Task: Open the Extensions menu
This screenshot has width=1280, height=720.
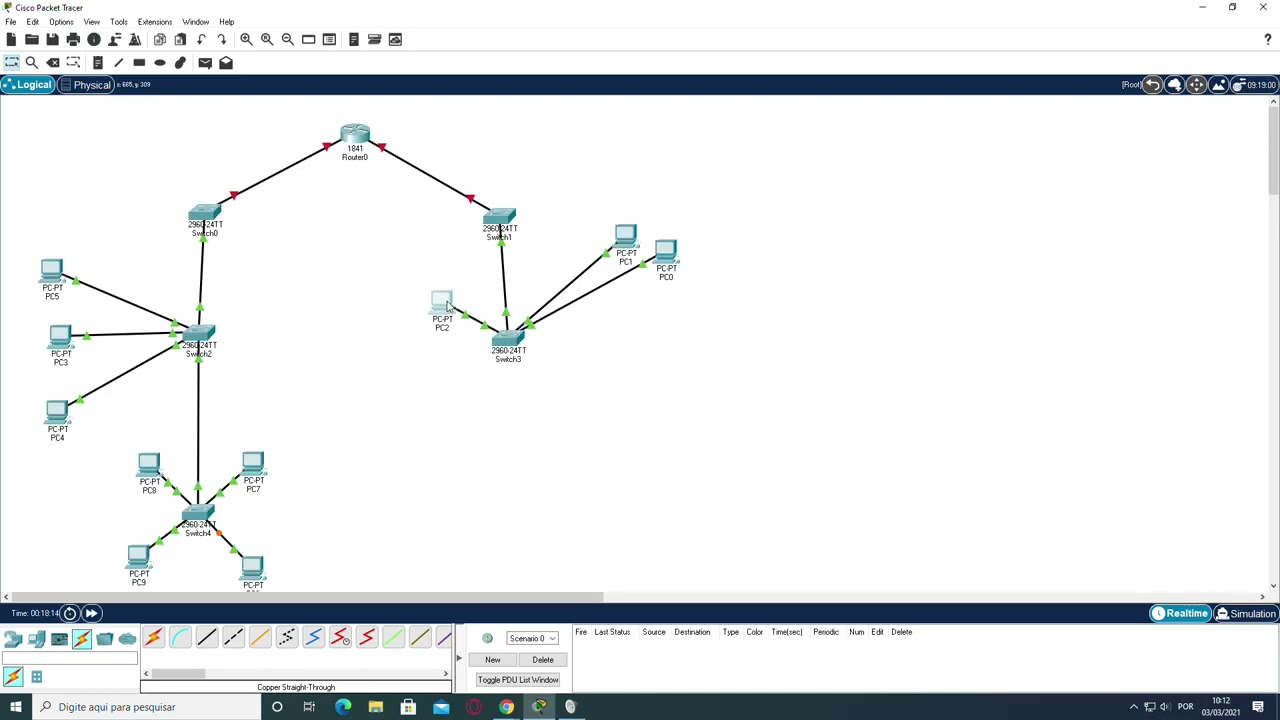Action: 154,21
